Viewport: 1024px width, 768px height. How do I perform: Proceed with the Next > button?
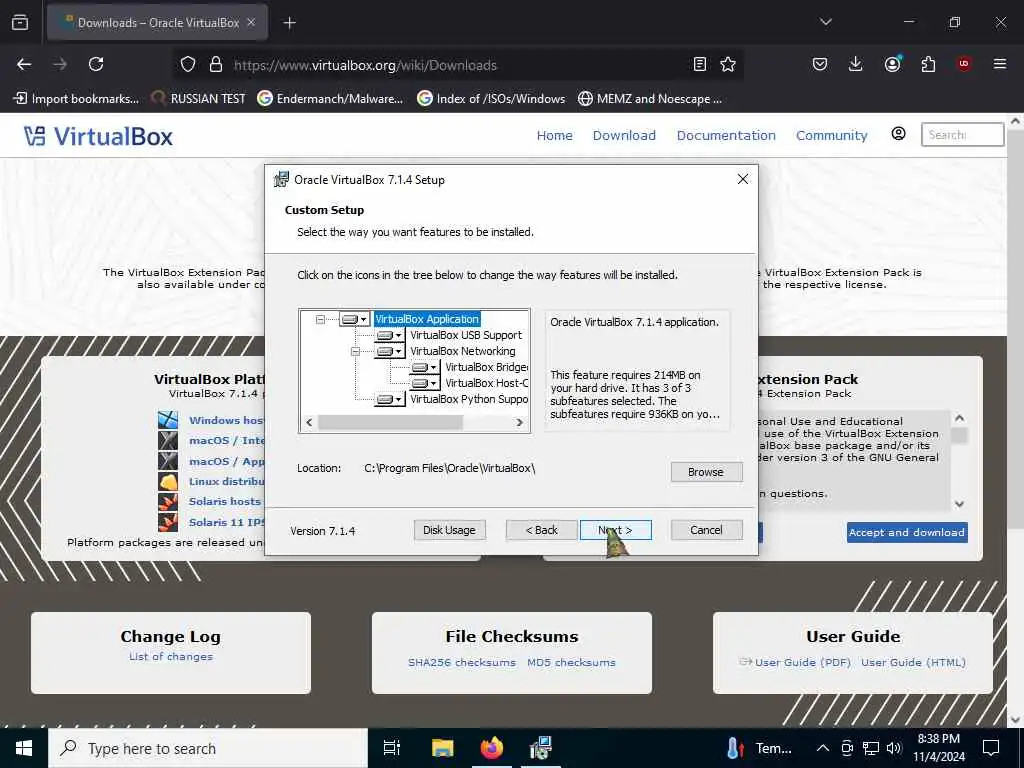tap(615, 530)
